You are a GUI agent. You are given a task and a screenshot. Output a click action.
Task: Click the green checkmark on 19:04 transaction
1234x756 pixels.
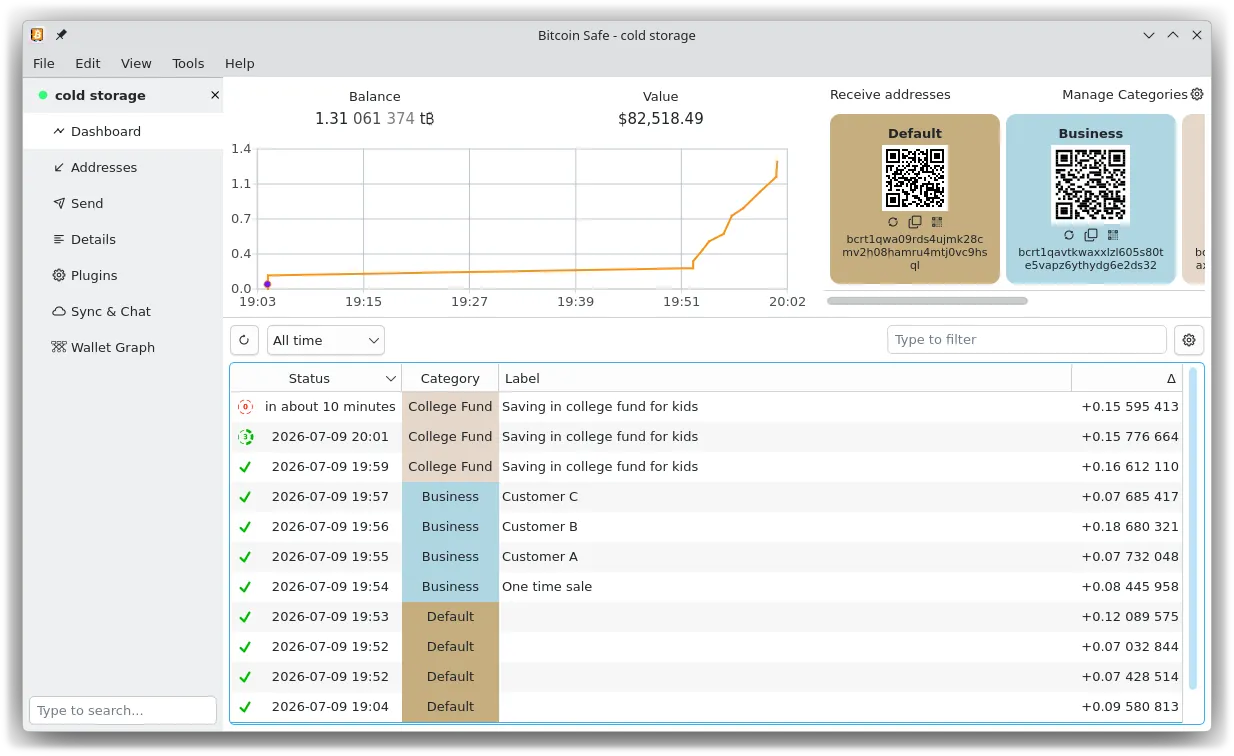tap(245, 707)
